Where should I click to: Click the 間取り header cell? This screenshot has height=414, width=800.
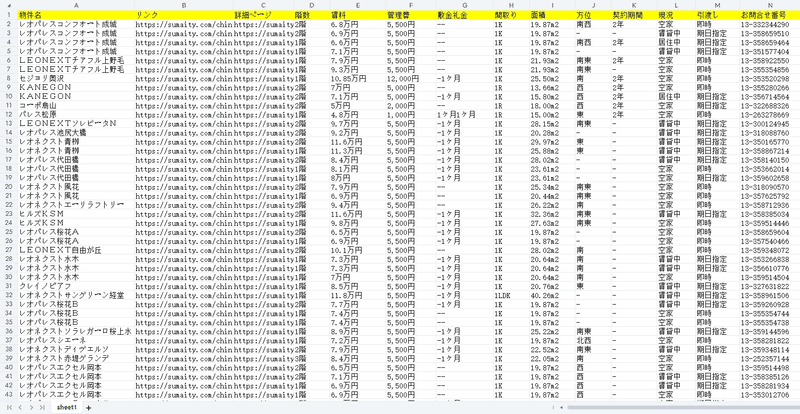point(511,15)
